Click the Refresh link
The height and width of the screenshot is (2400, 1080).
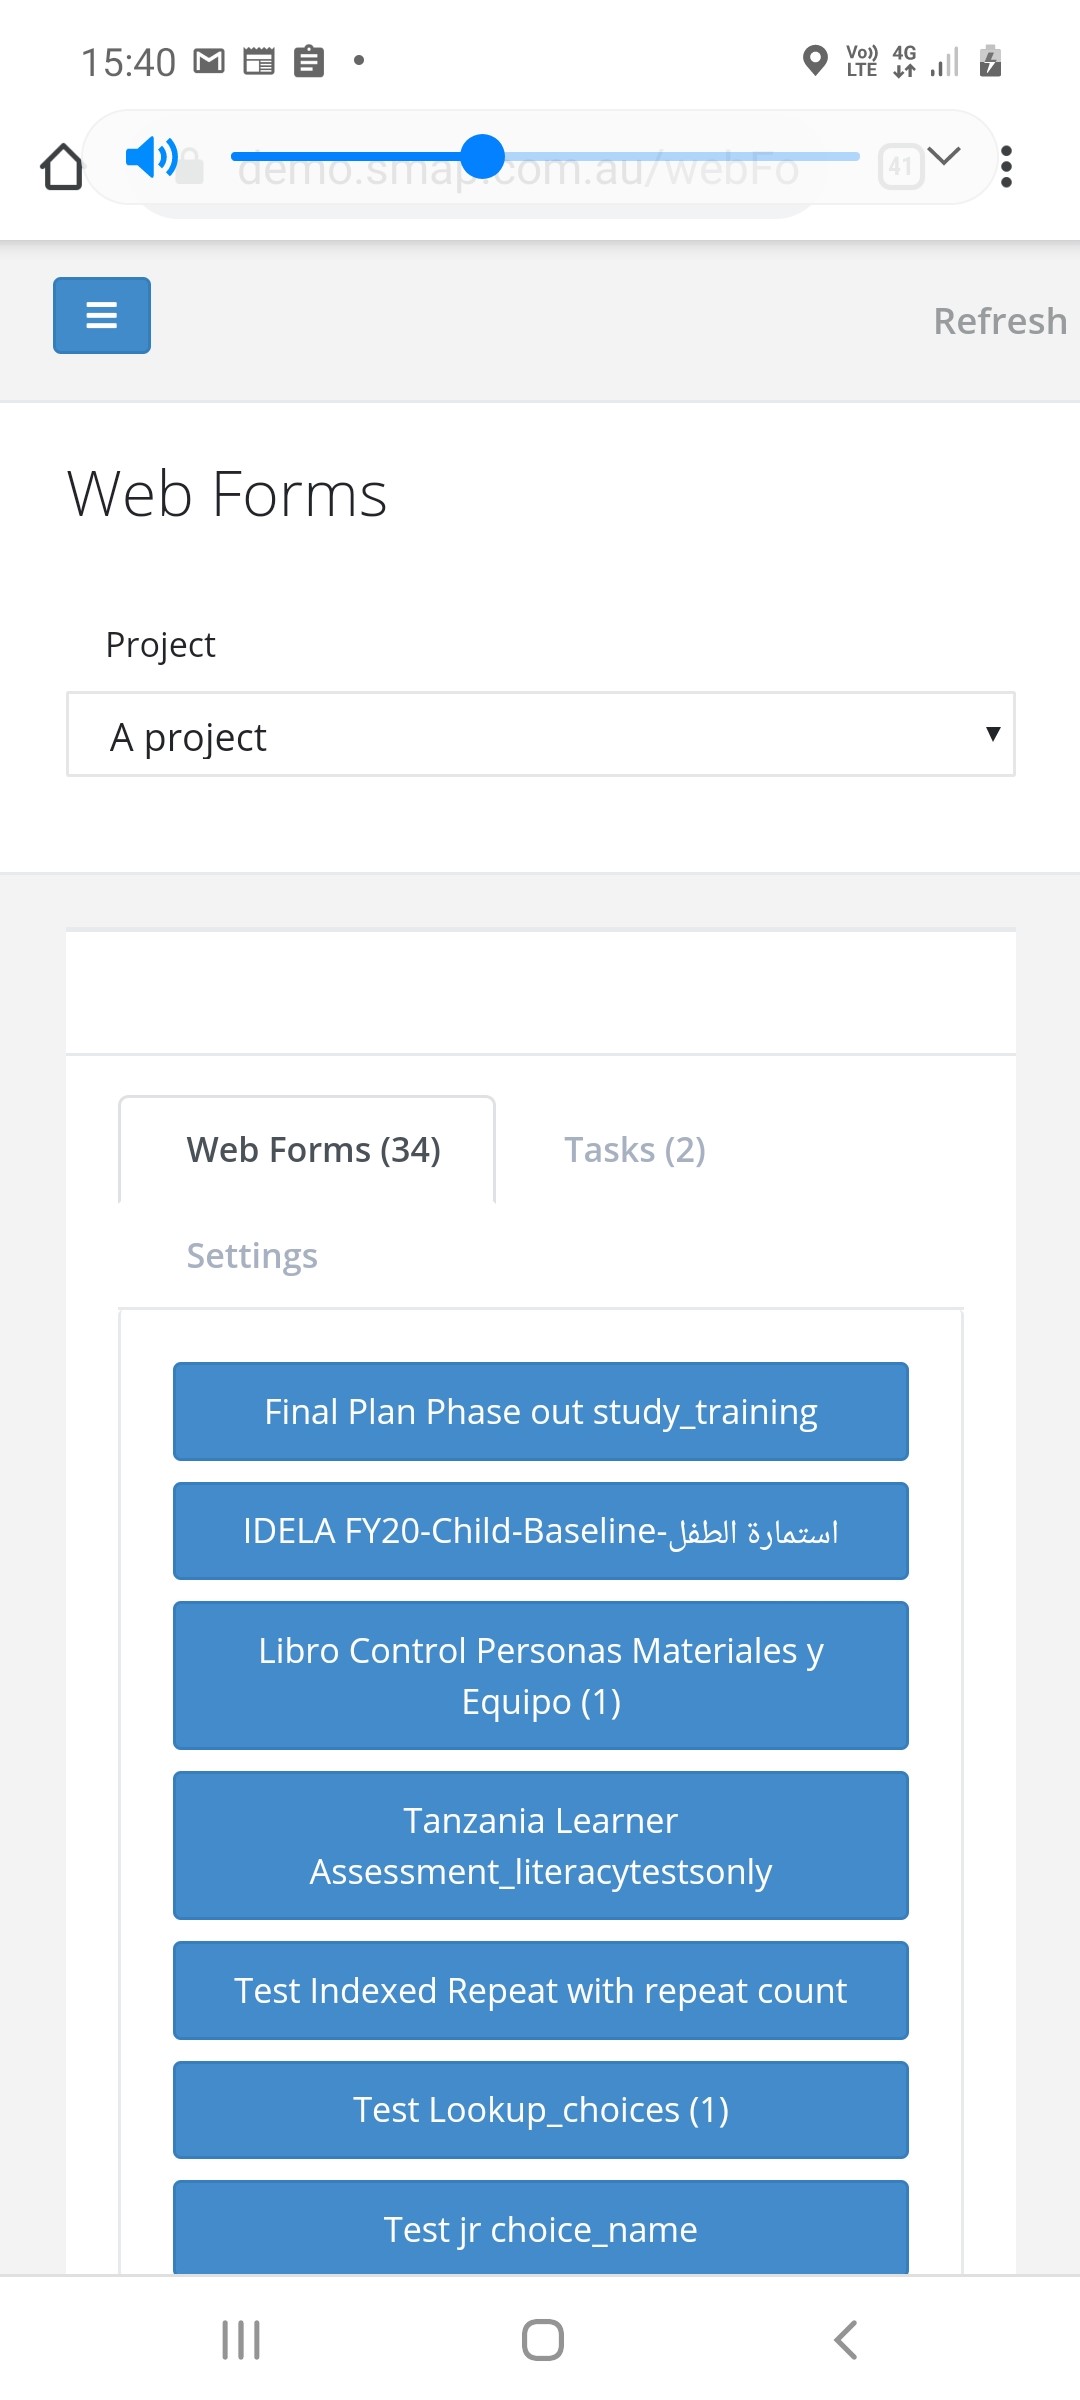[x=999, y=321]
